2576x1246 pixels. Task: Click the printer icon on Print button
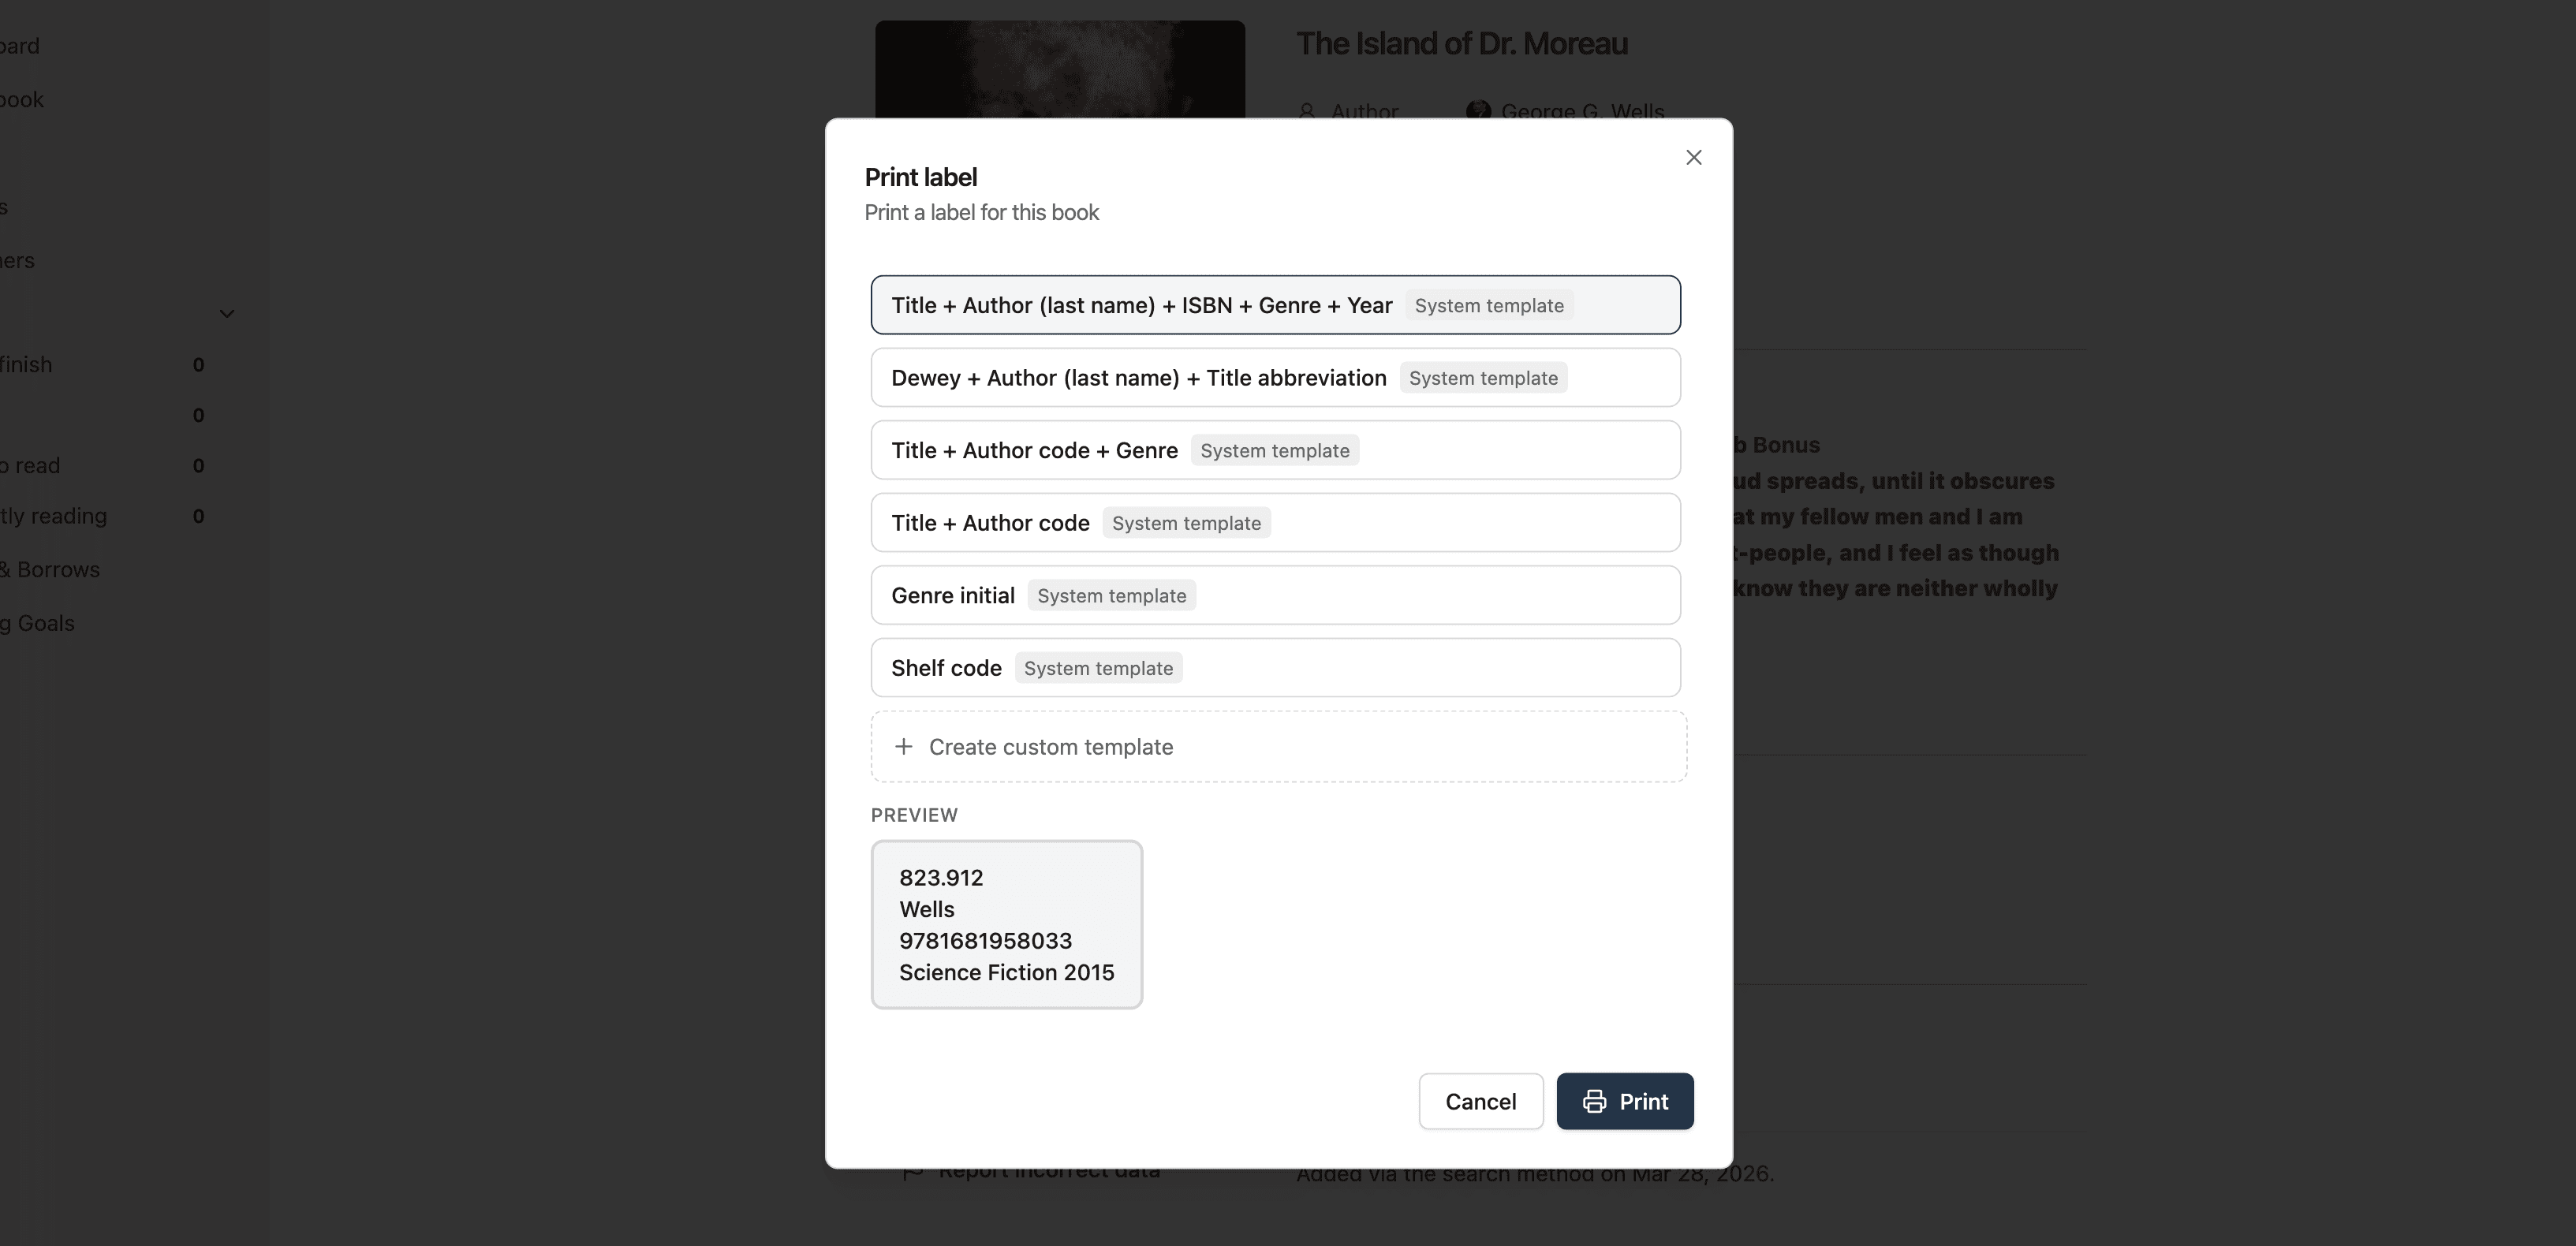[1594, 1101]
